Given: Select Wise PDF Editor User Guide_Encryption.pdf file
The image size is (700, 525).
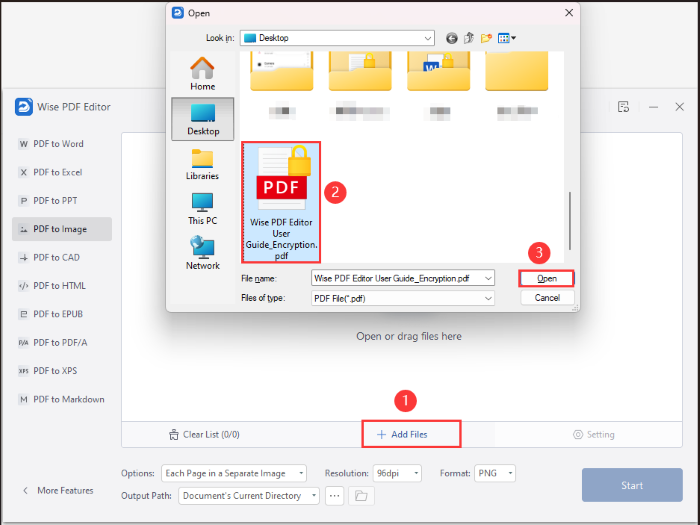Looking at the screenshot, I should (281, 202).
